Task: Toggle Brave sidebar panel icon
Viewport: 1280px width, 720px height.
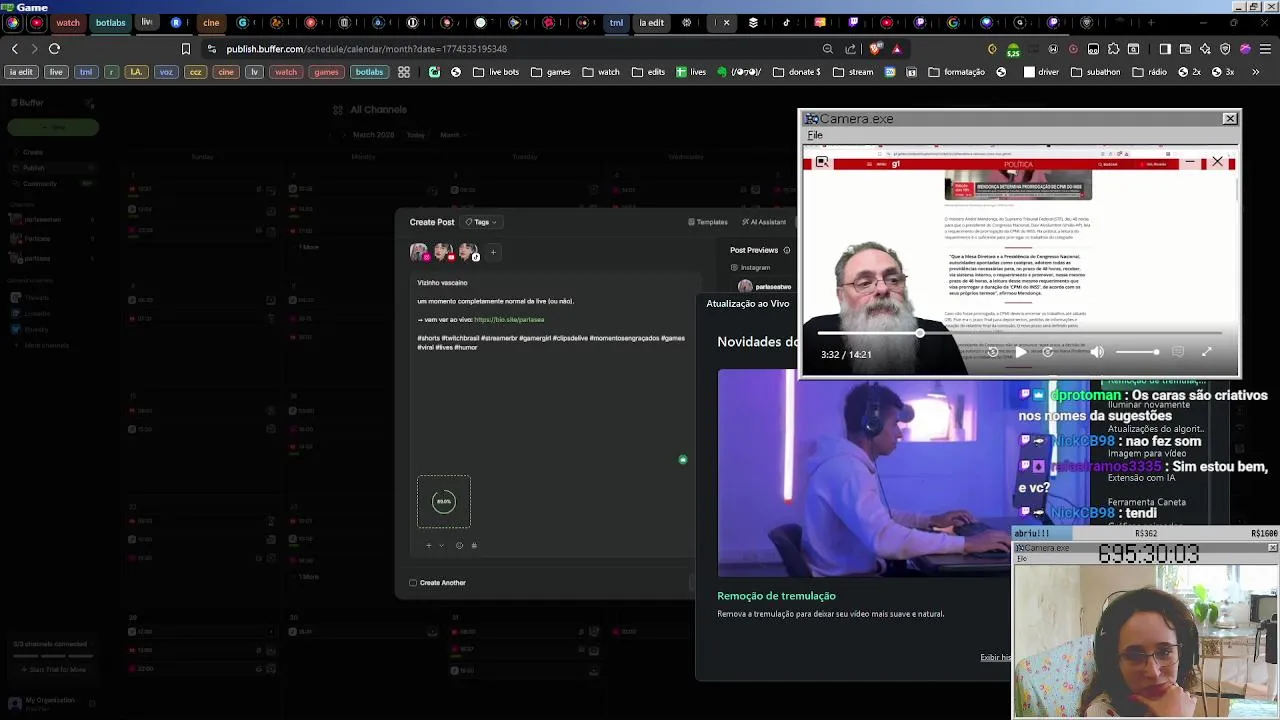Action: tap(1165, 48)
